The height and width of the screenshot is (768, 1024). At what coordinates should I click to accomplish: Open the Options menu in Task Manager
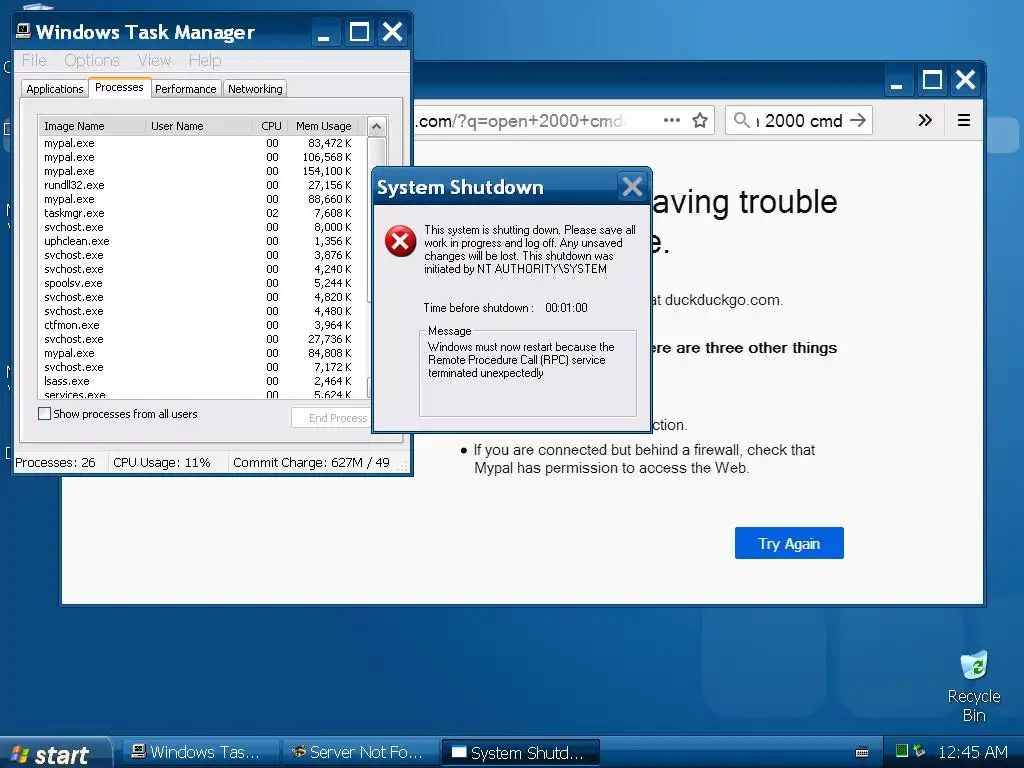click(x=91, y=60)
